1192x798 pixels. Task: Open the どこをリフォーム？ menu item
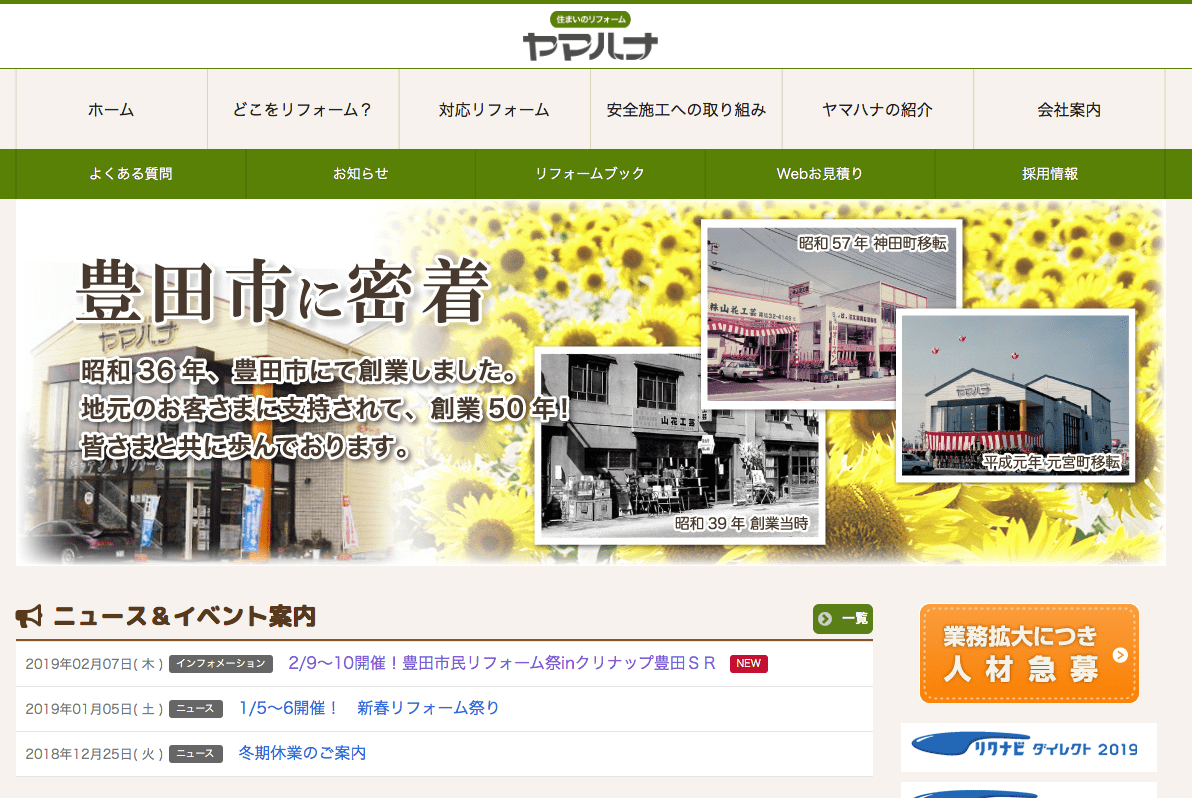click(x=303, y=109)
